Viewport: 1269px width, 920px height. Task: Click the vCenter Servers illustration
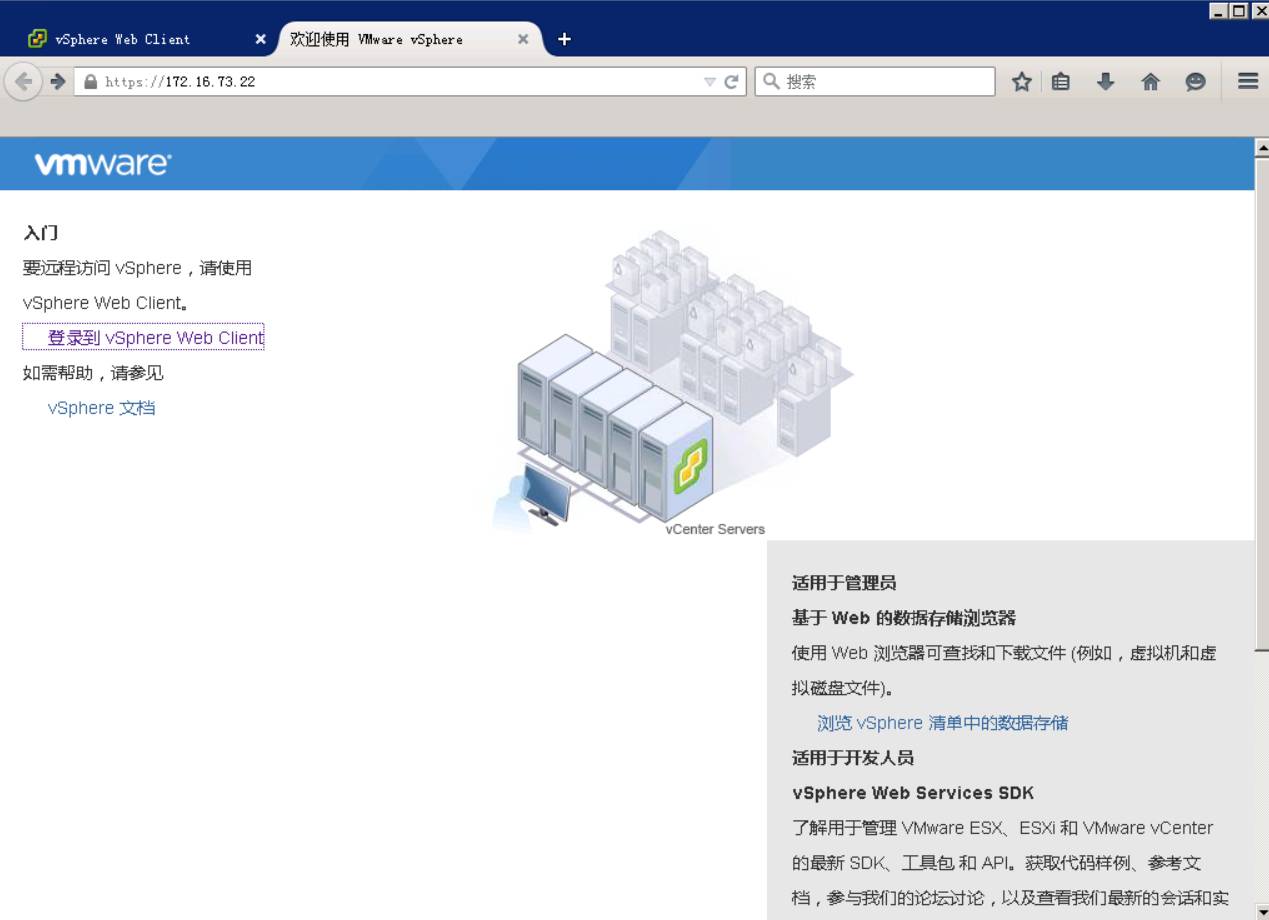pyautogui.click(x=673, y=383)
